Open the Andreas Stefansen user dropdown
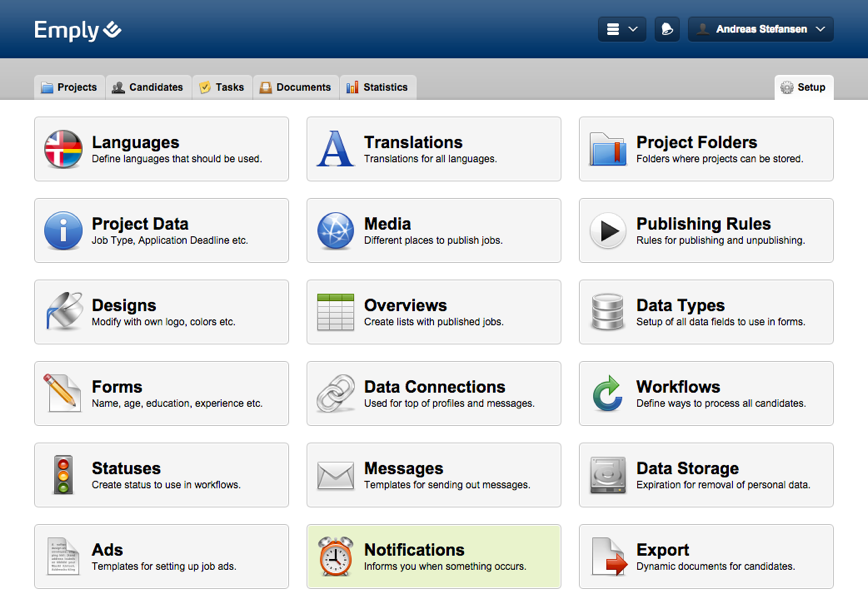 click(x=760, y=29)
